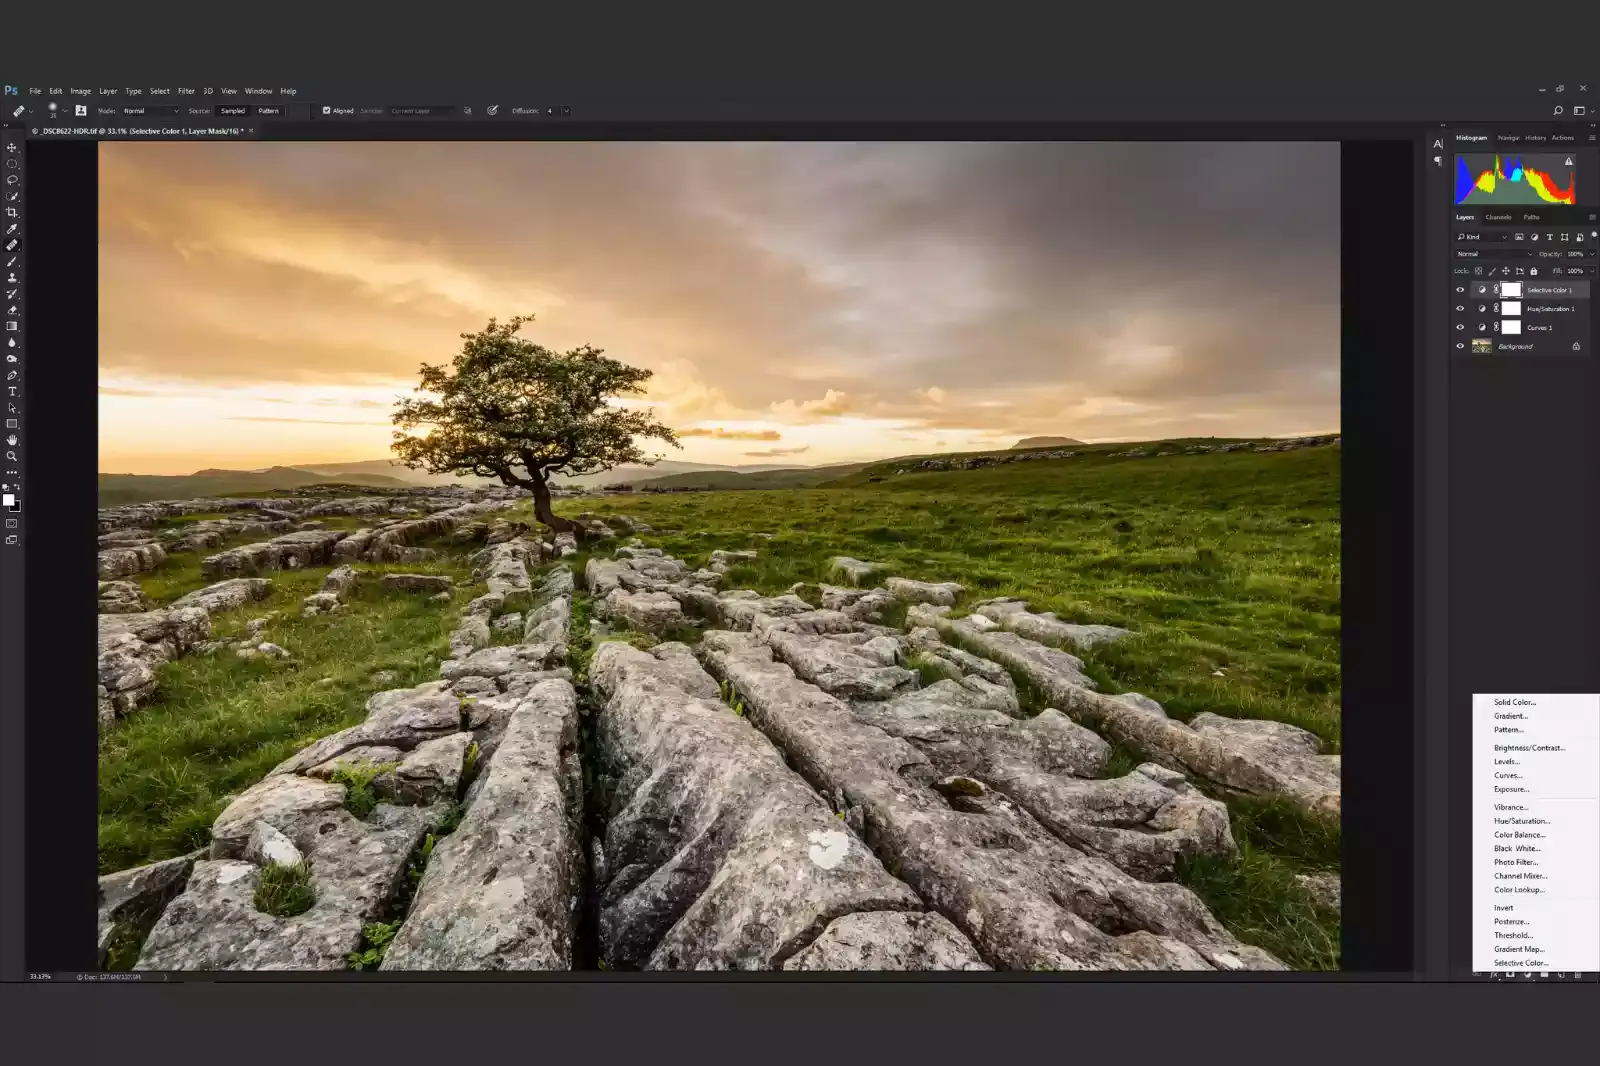This screenshot has height=1066, width=1600.
Task: Toggle lock position
Action: [x=1506, y=271]
